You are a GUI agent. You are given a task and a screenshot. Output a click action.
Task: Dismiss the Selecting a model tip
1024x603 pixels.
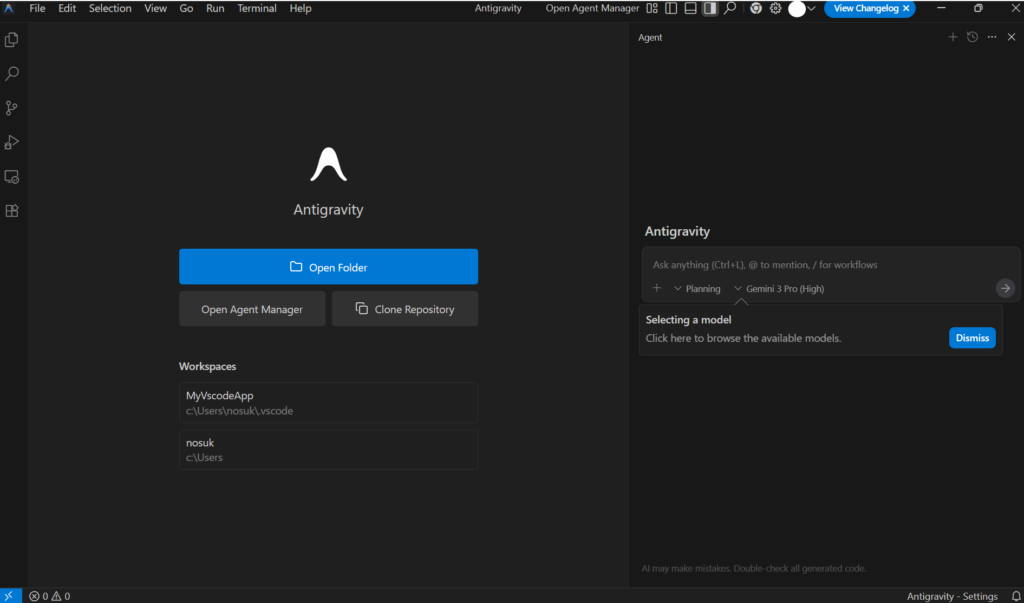pos(971,338)
